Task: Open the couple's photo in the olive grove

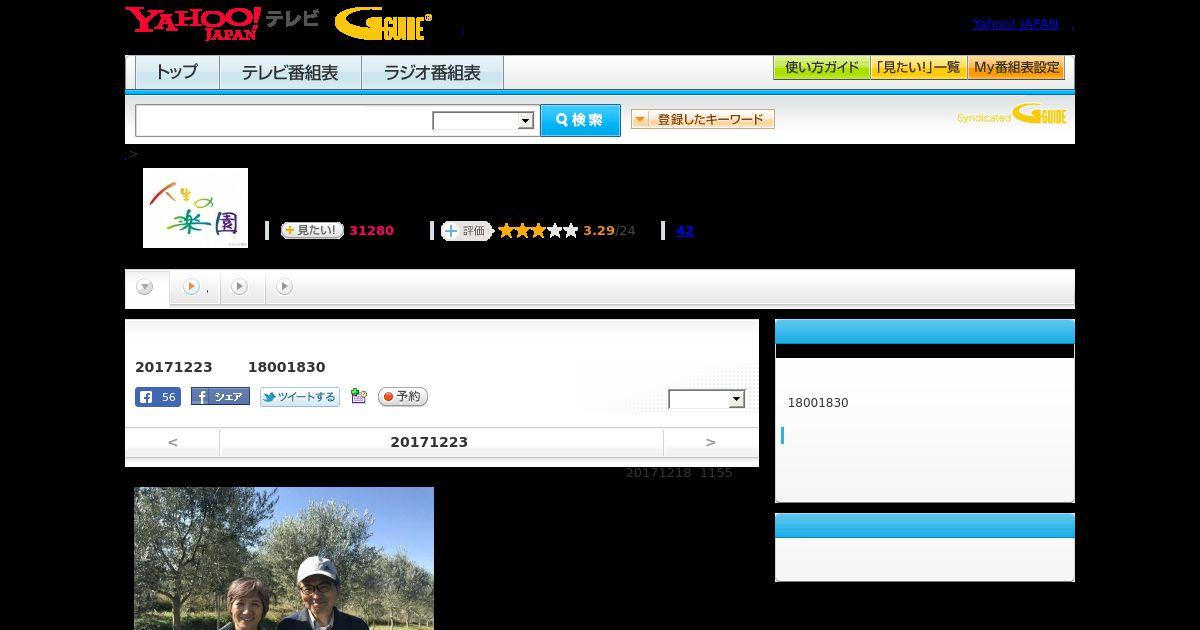Action: [284, 558]
